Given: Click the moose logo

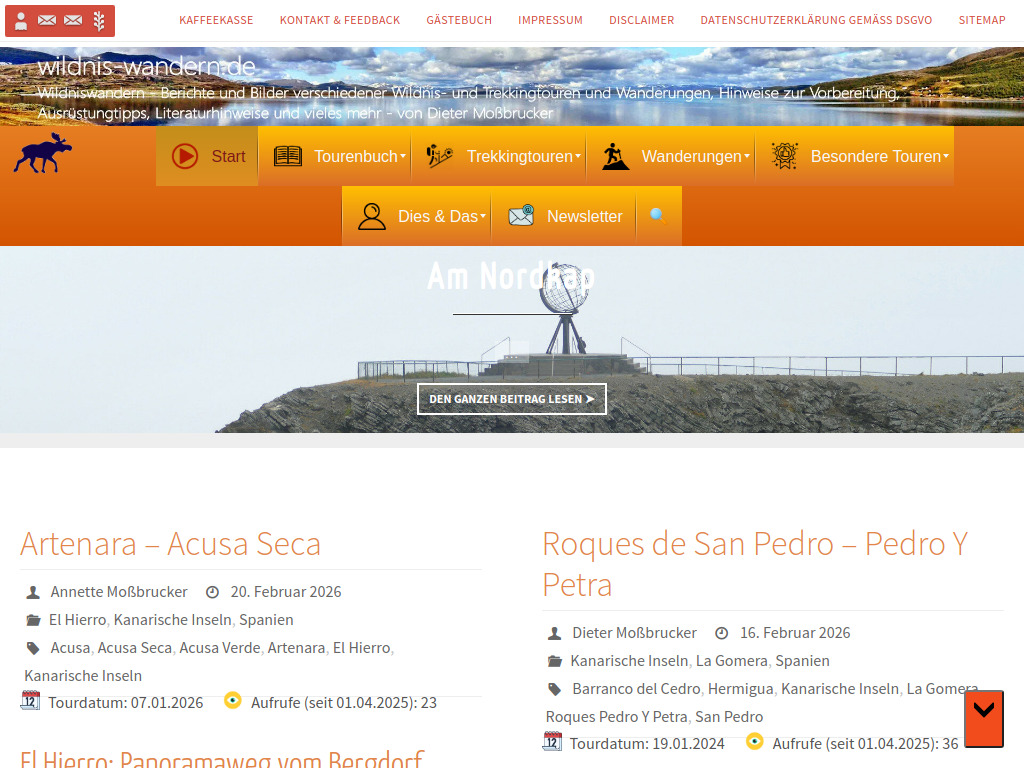Looking at the screenshot, I should click(x=42, y=154).
